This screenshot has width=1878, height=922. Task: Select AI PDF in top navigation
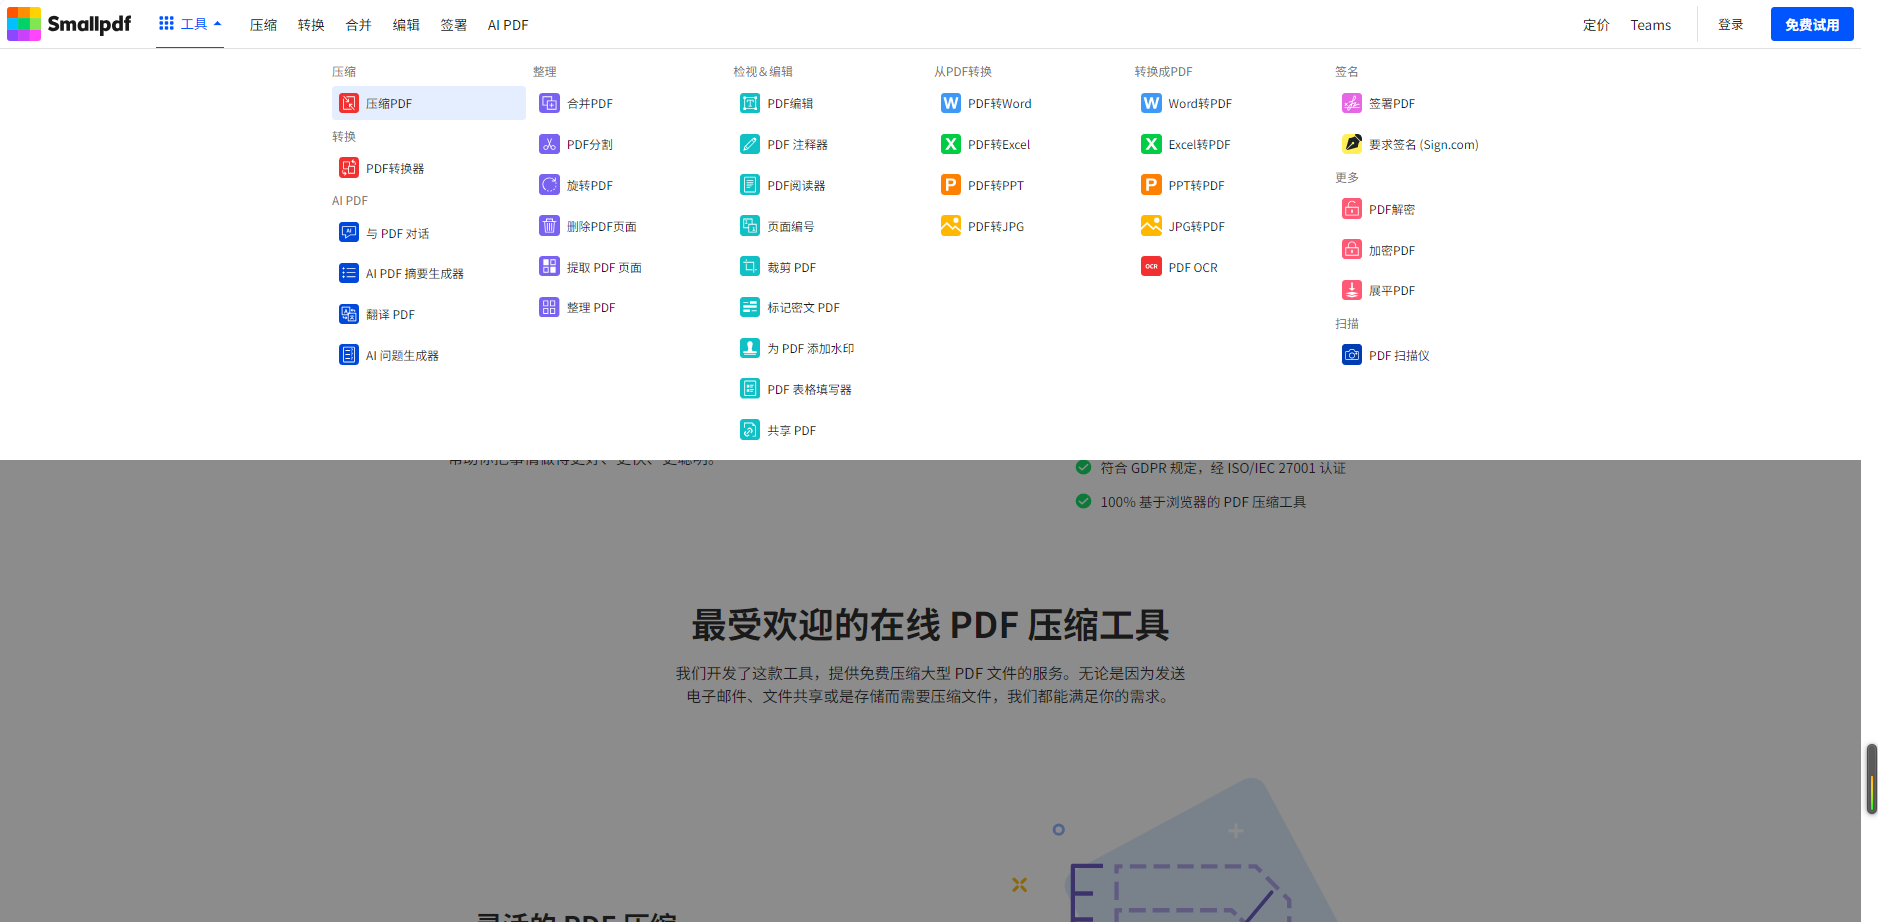pos(508,25)
